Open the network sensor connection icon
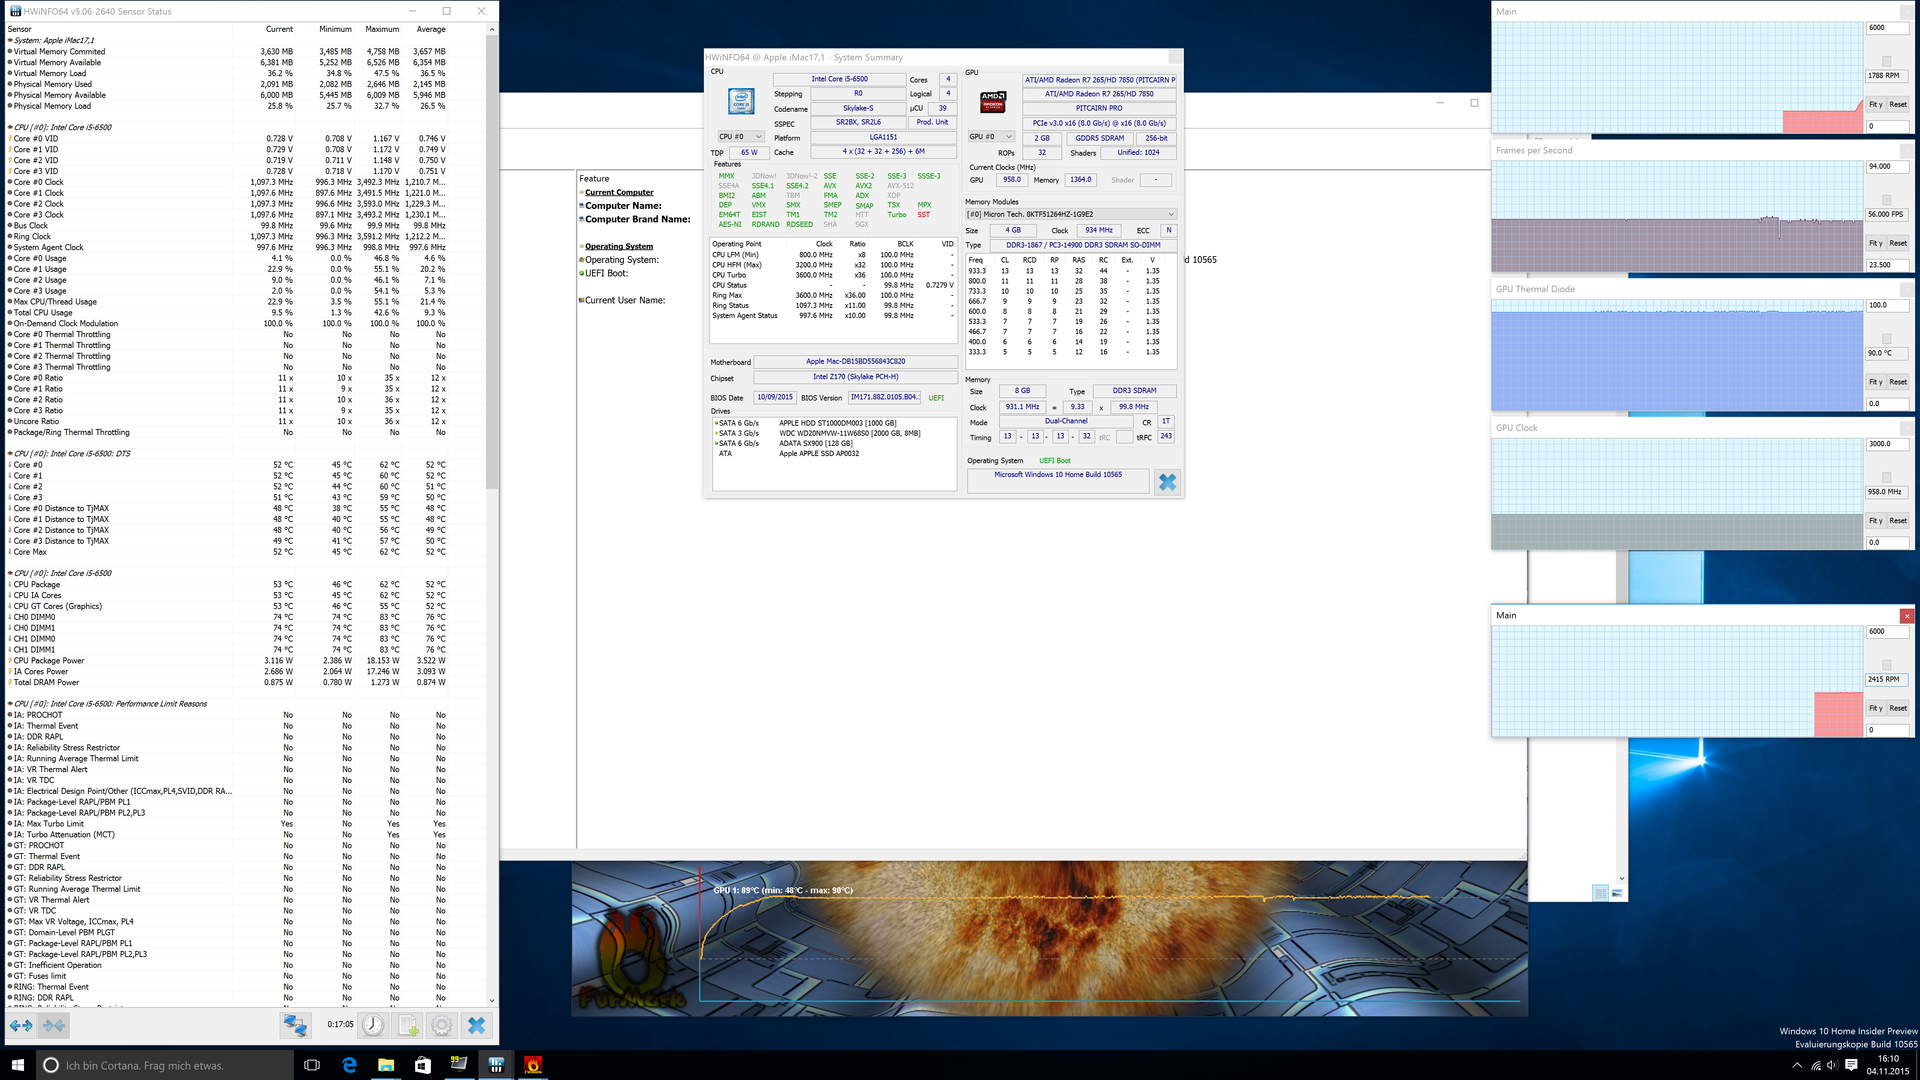Screen dimensions: 1920x1080 coord(295,1025)
